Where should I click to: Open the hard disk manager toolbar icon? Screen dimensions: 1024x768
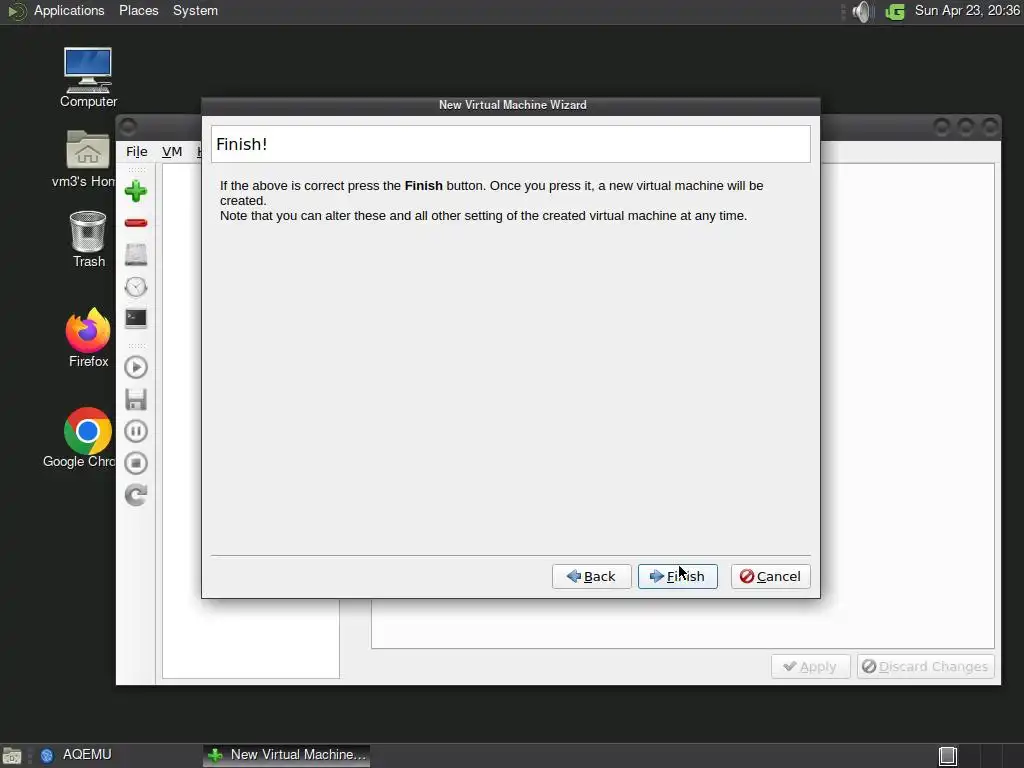click(136, 255)
